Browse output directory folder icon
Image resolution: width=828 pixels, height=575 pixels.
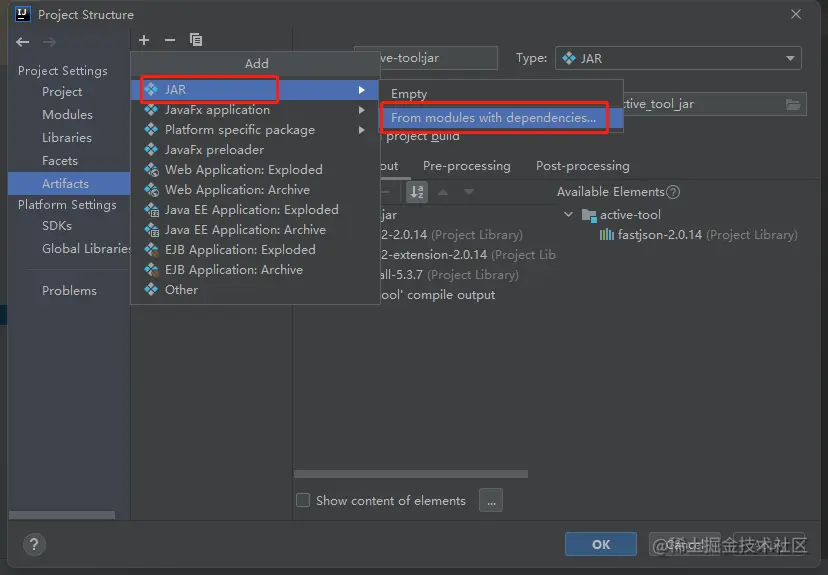click(x=793, y=104)
